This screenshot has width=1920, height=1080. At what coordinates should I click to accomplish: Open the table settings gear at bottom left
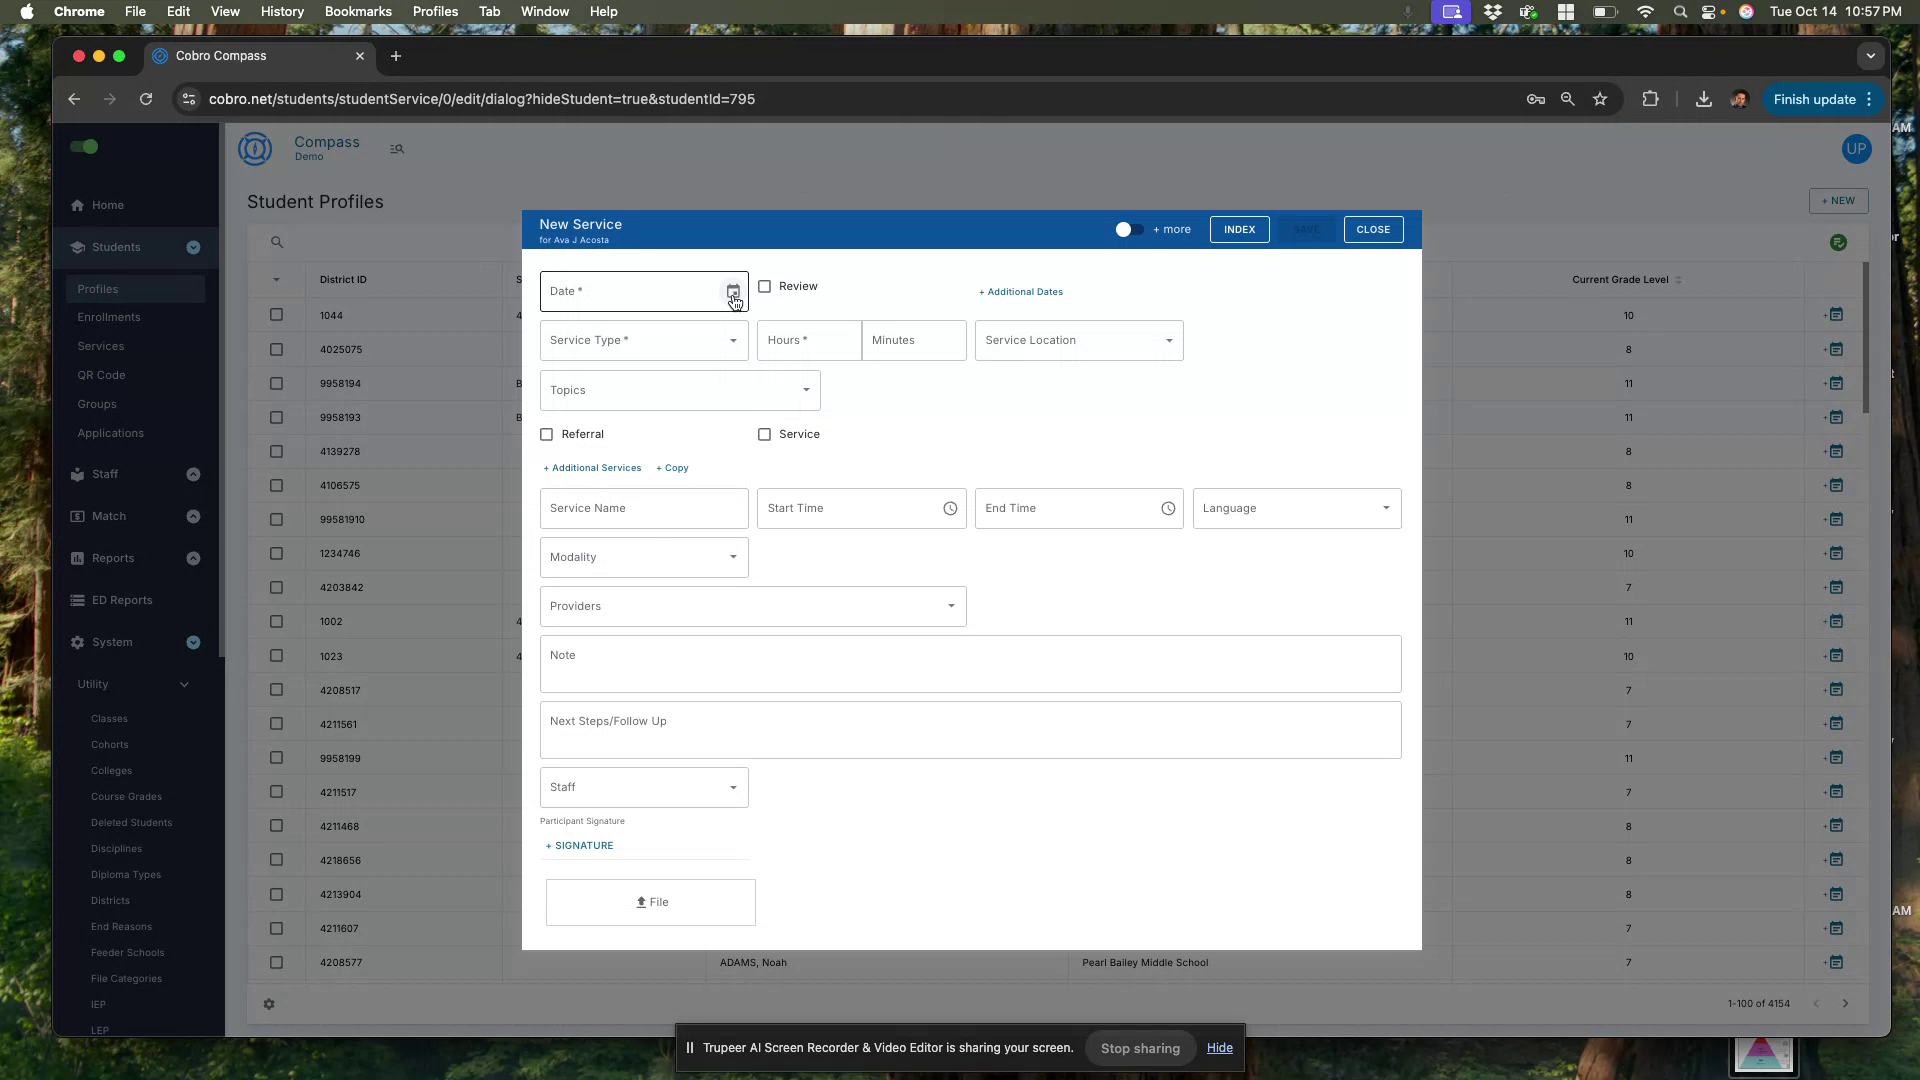269,1004
